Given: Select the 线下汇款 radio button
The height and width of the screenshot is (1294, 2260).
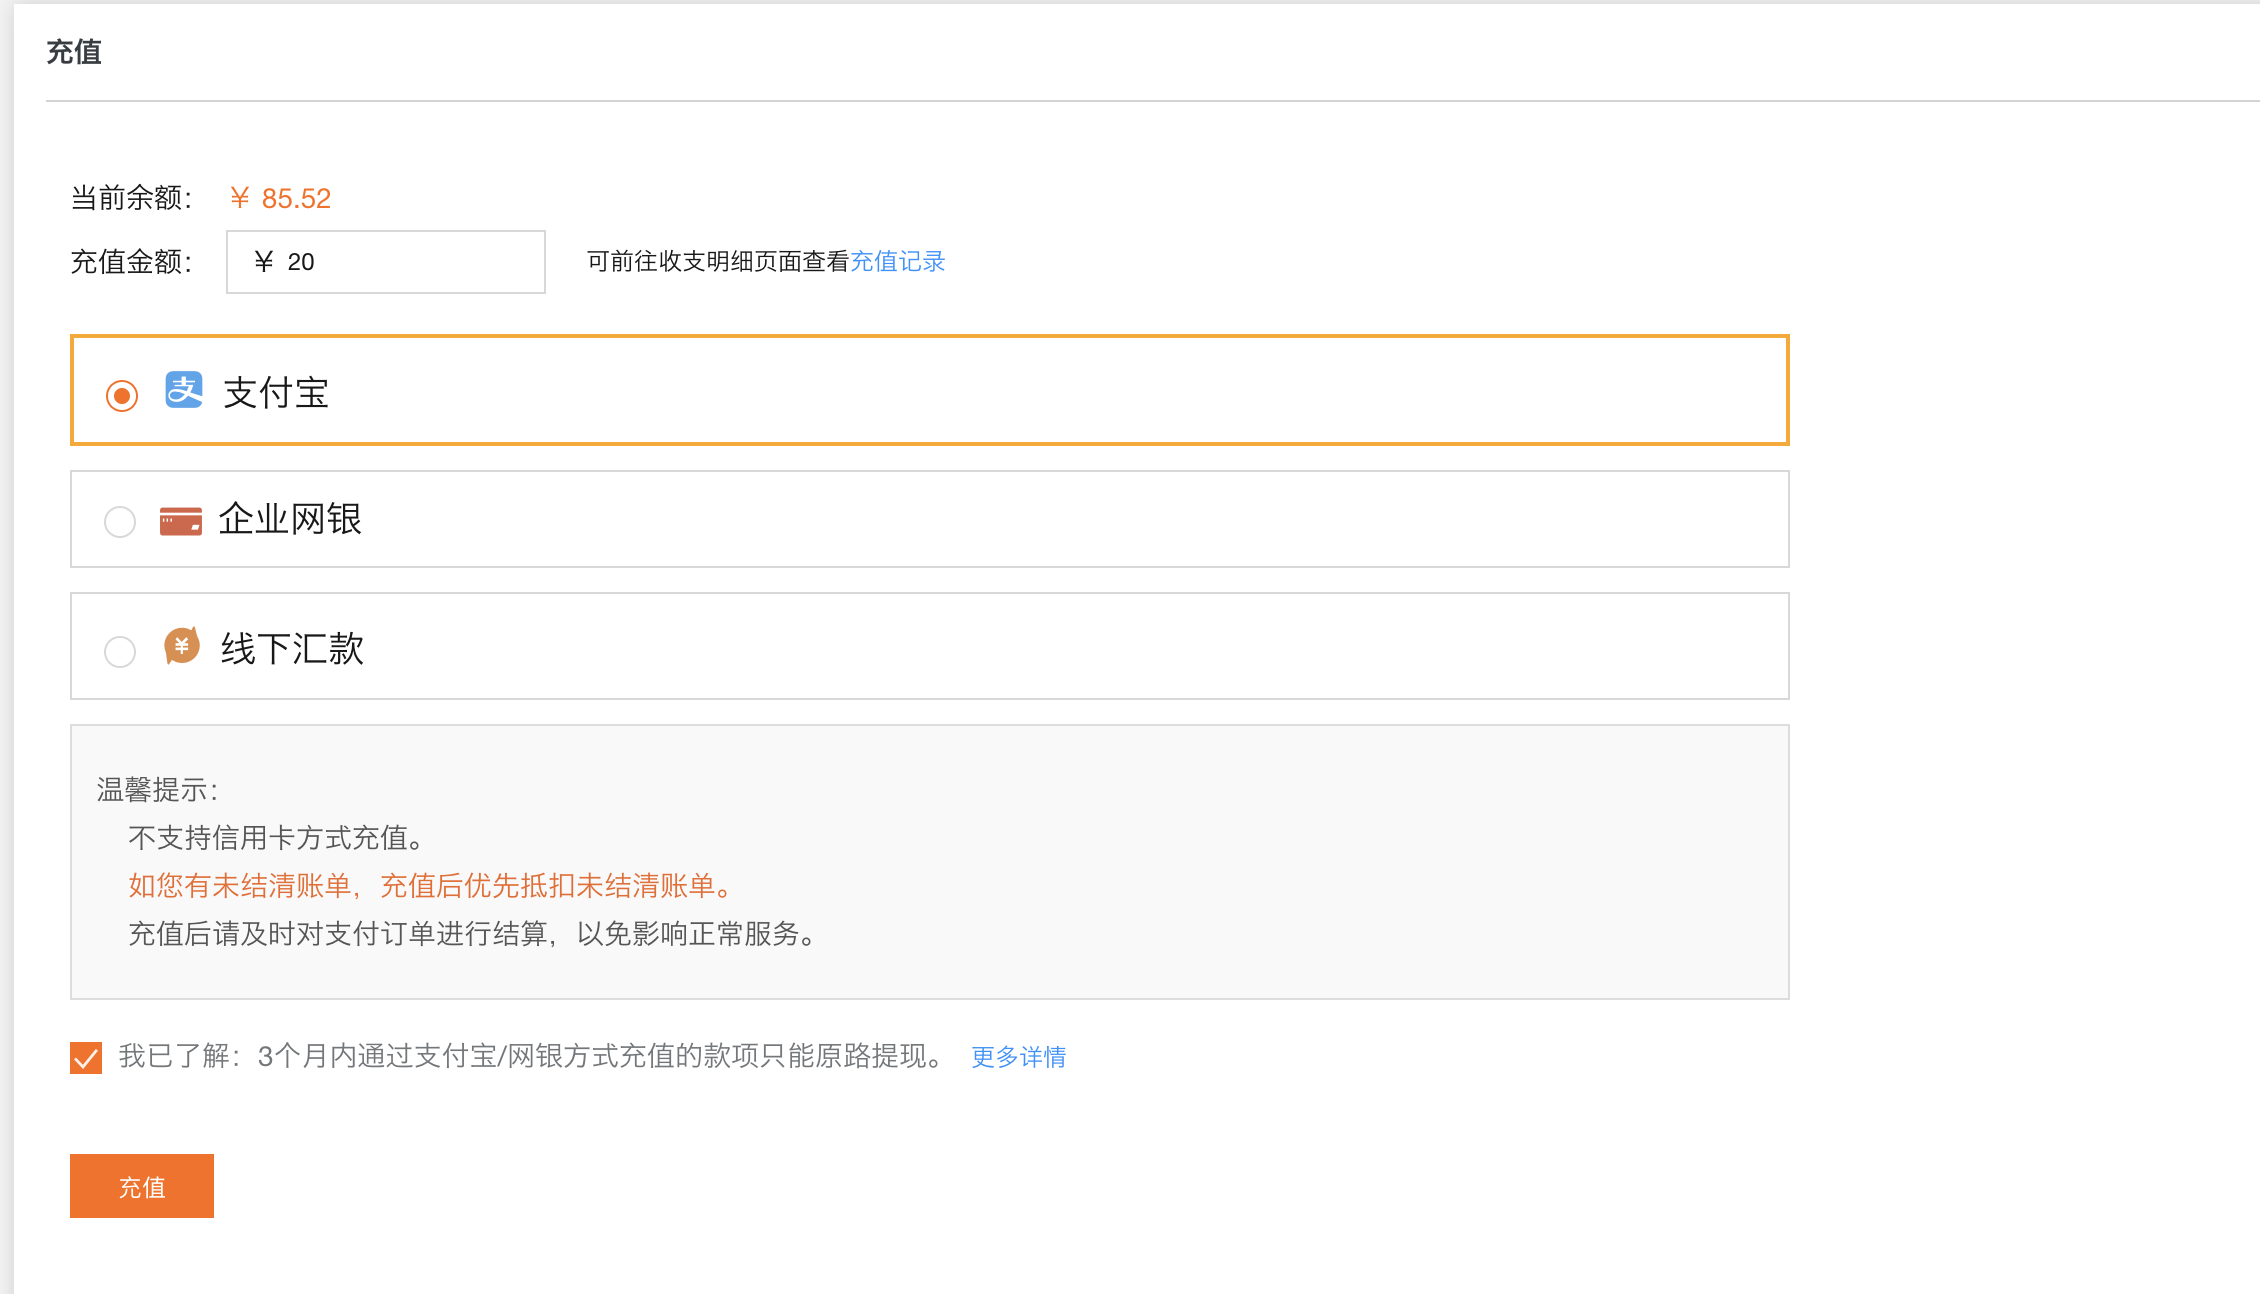Looking at the screenshot, I should click(x=120, y=651).
